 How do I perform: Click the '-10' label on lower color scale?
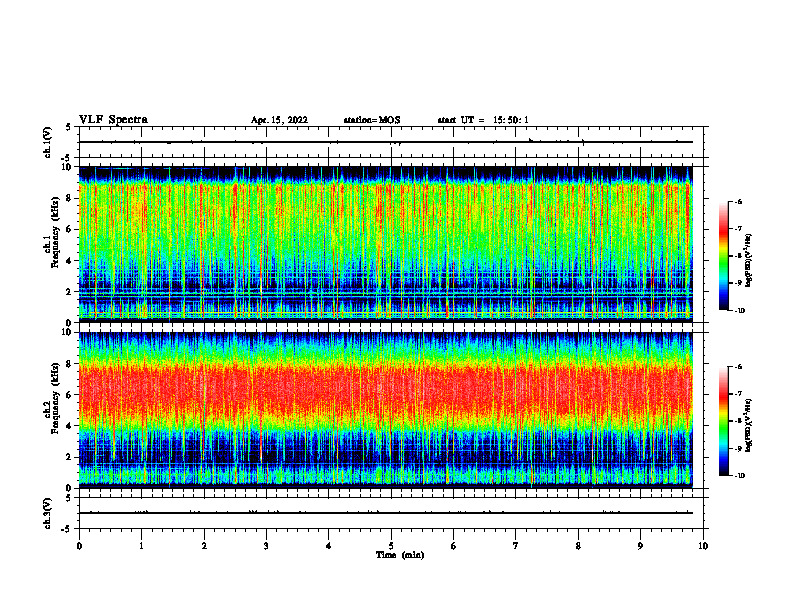pyautogui.click(x=739, y=476)
